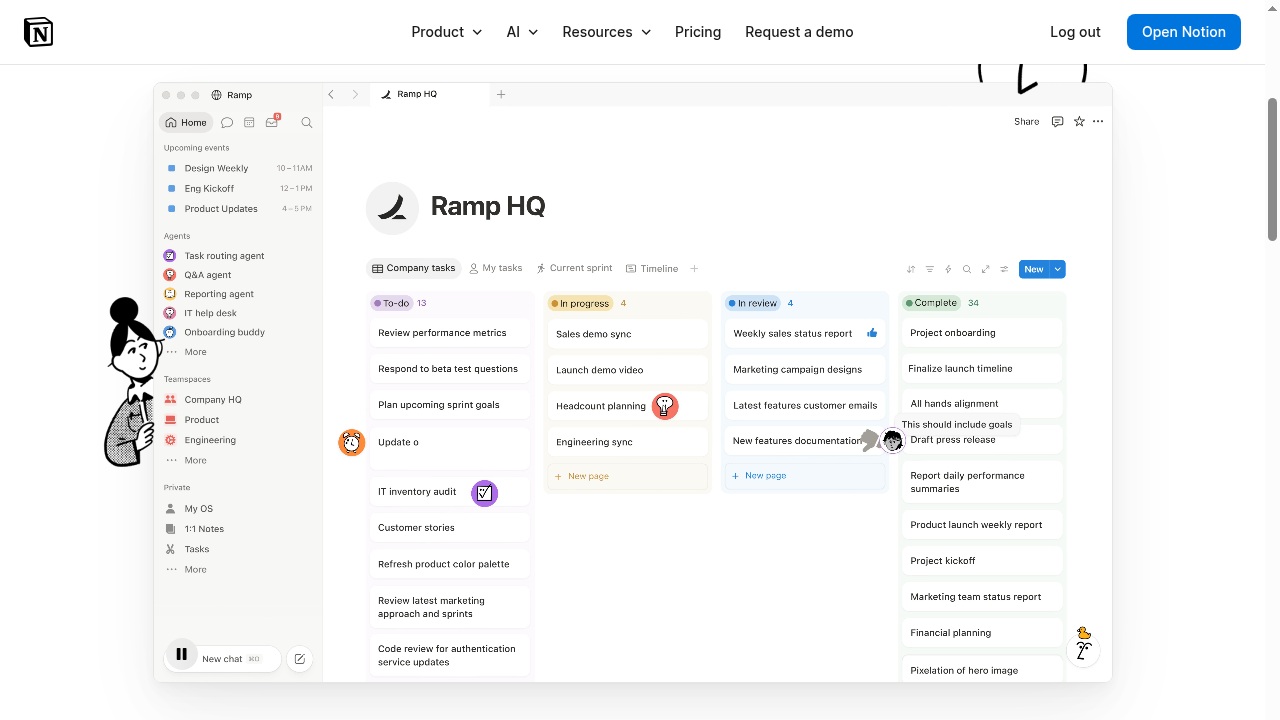Click the board toolbar search icon

point(967,269)
